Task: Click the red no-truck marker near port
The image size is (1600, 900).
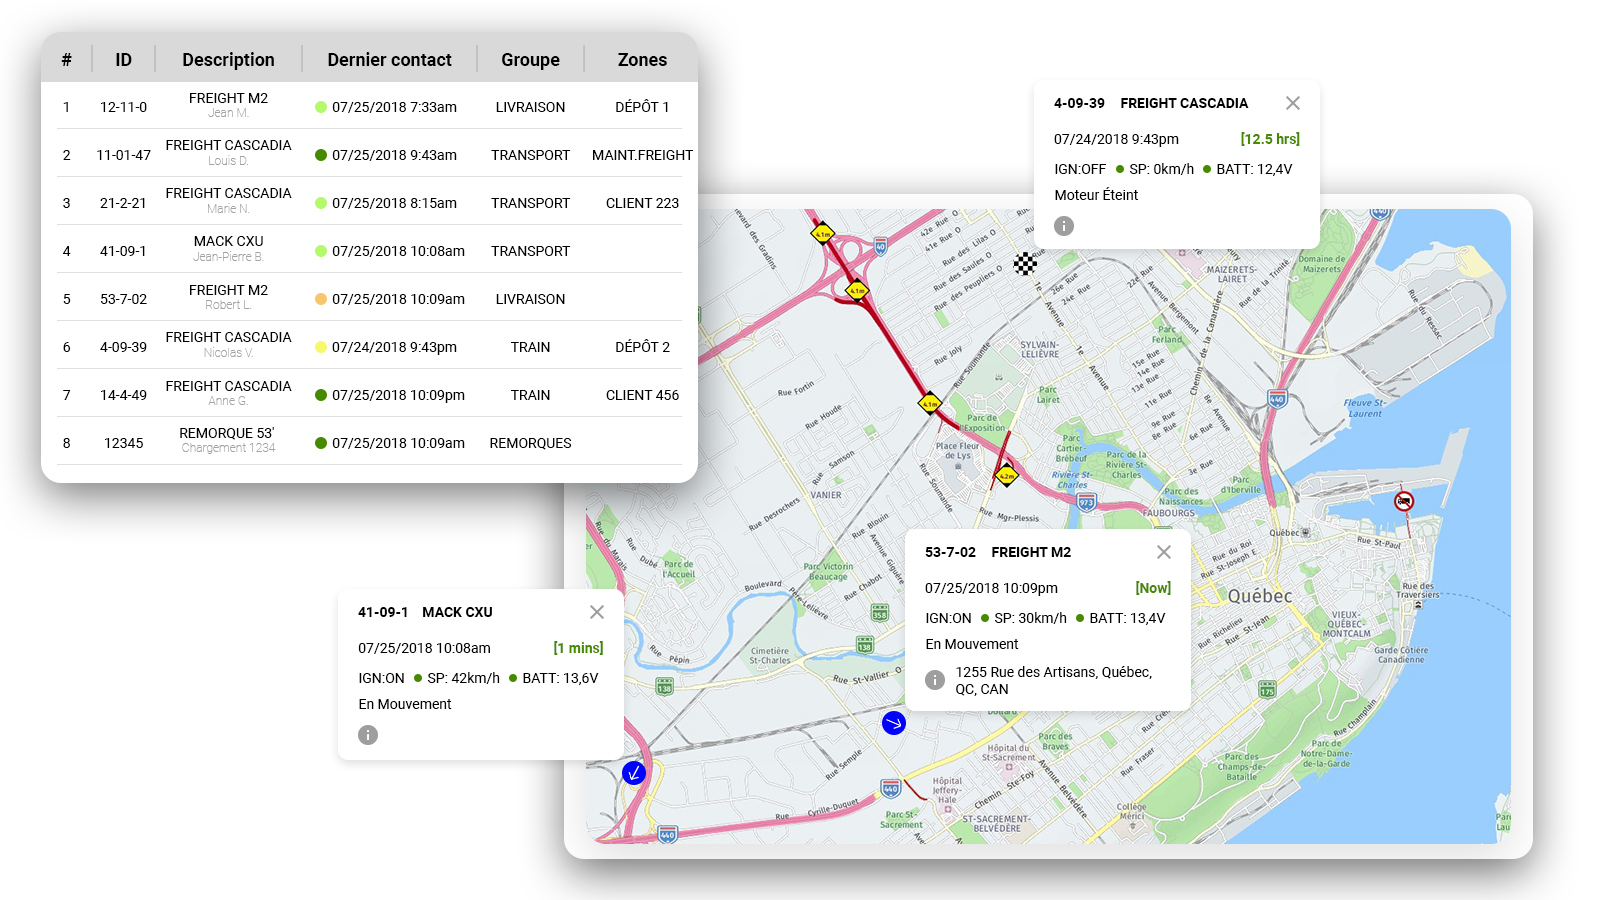Action: (1404, 501)
